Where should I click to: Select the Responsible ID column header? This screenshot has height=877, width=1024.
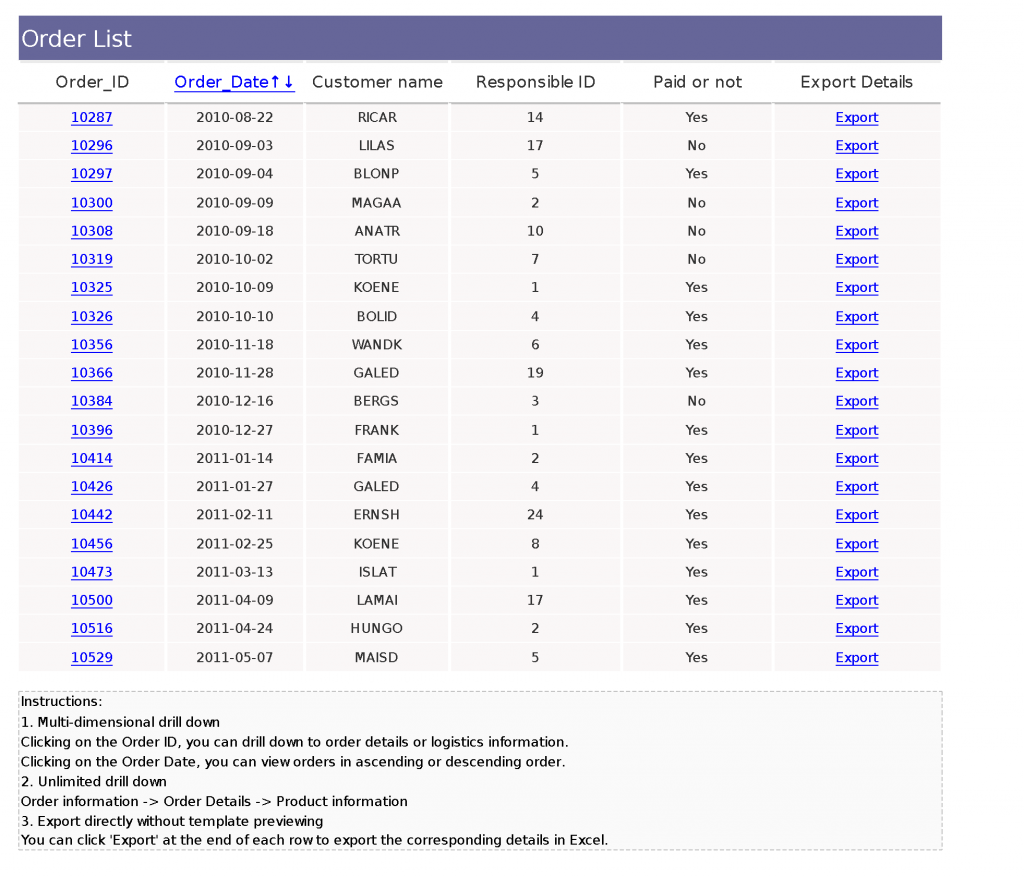536,82
